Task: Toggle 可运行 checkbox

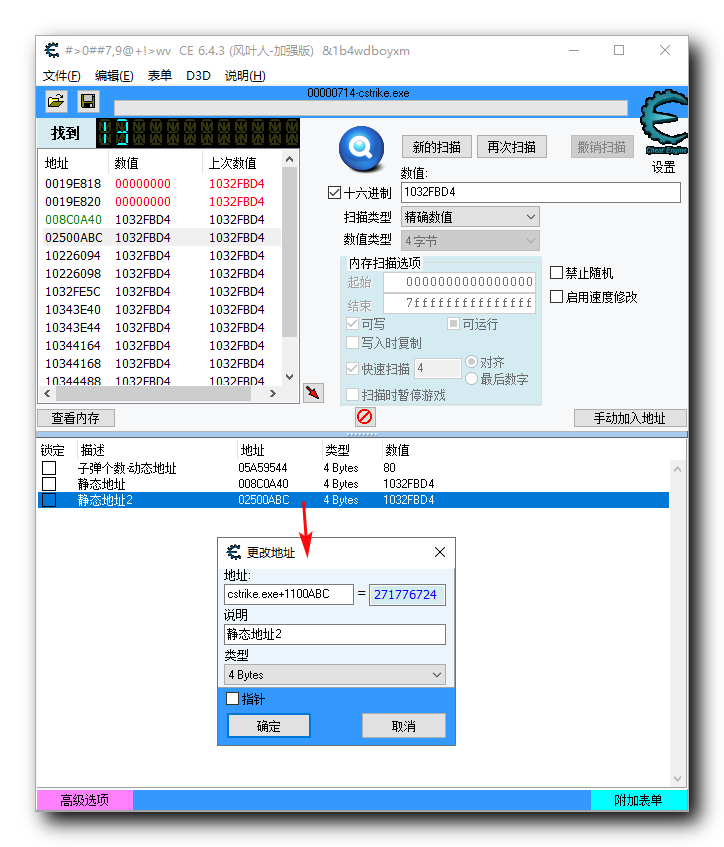Action: pos(453,324)
